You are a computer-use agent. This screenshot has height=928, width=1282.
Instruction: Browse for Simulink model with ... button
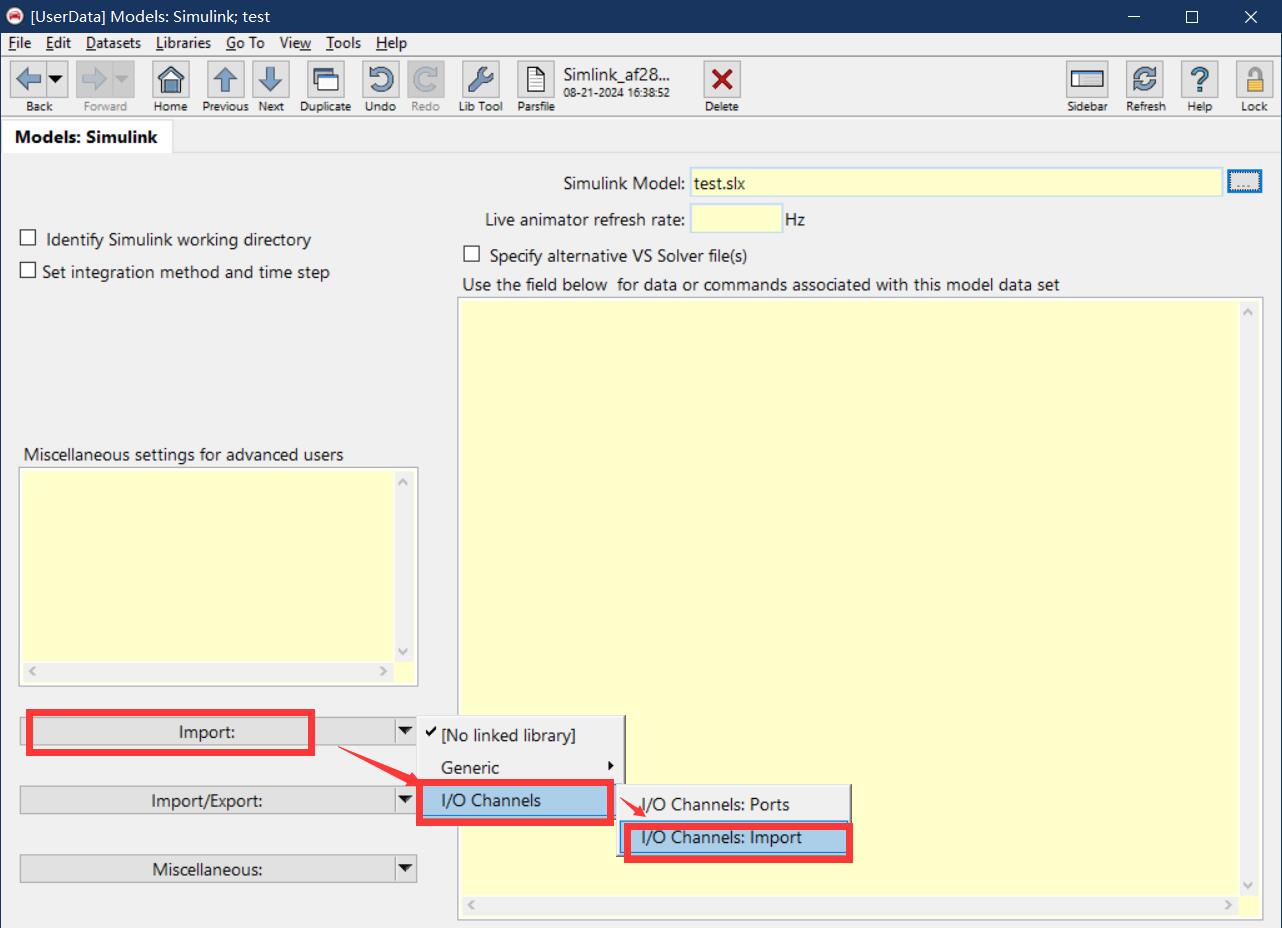click(x=1245, y=182)
